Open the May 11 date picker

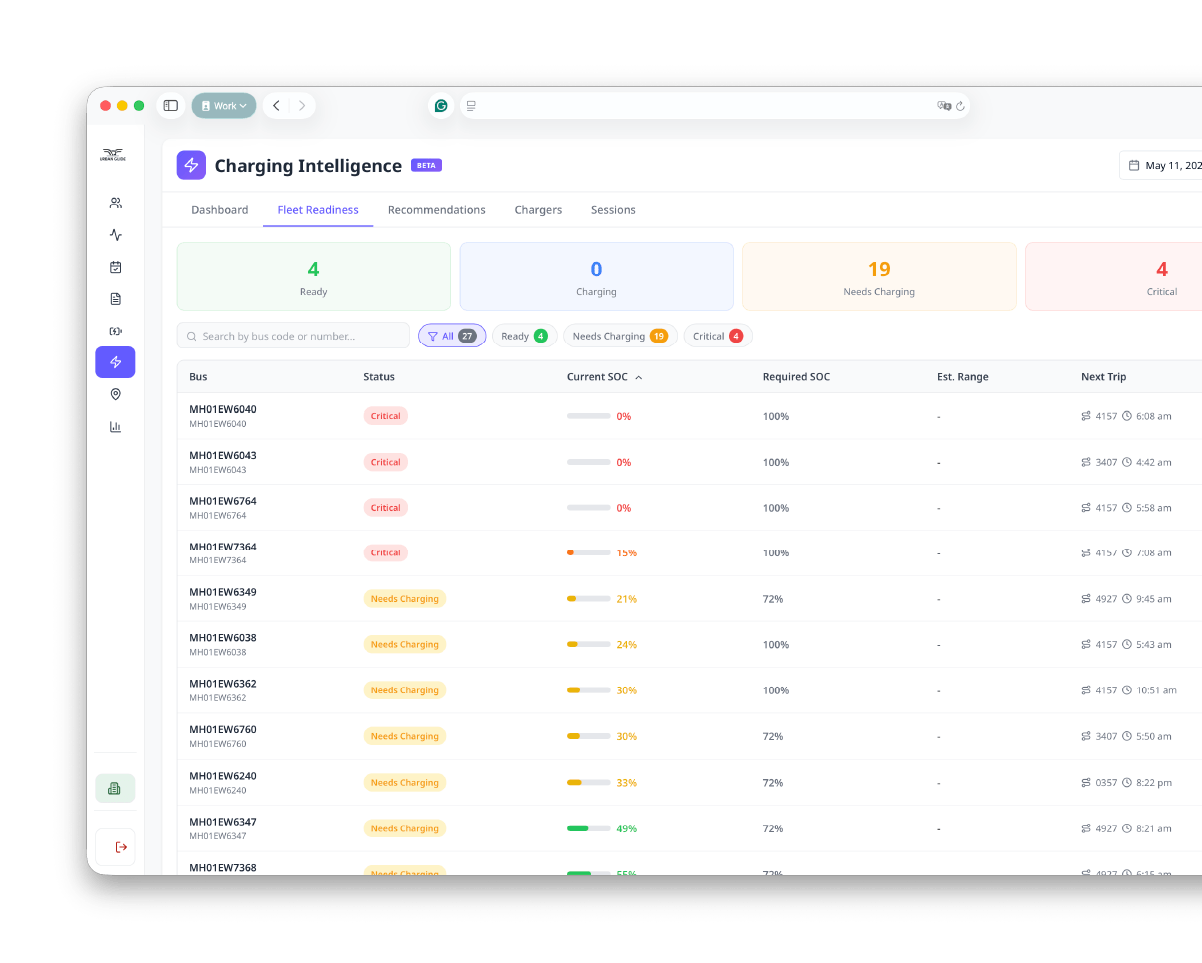(x=1162, y=166)
